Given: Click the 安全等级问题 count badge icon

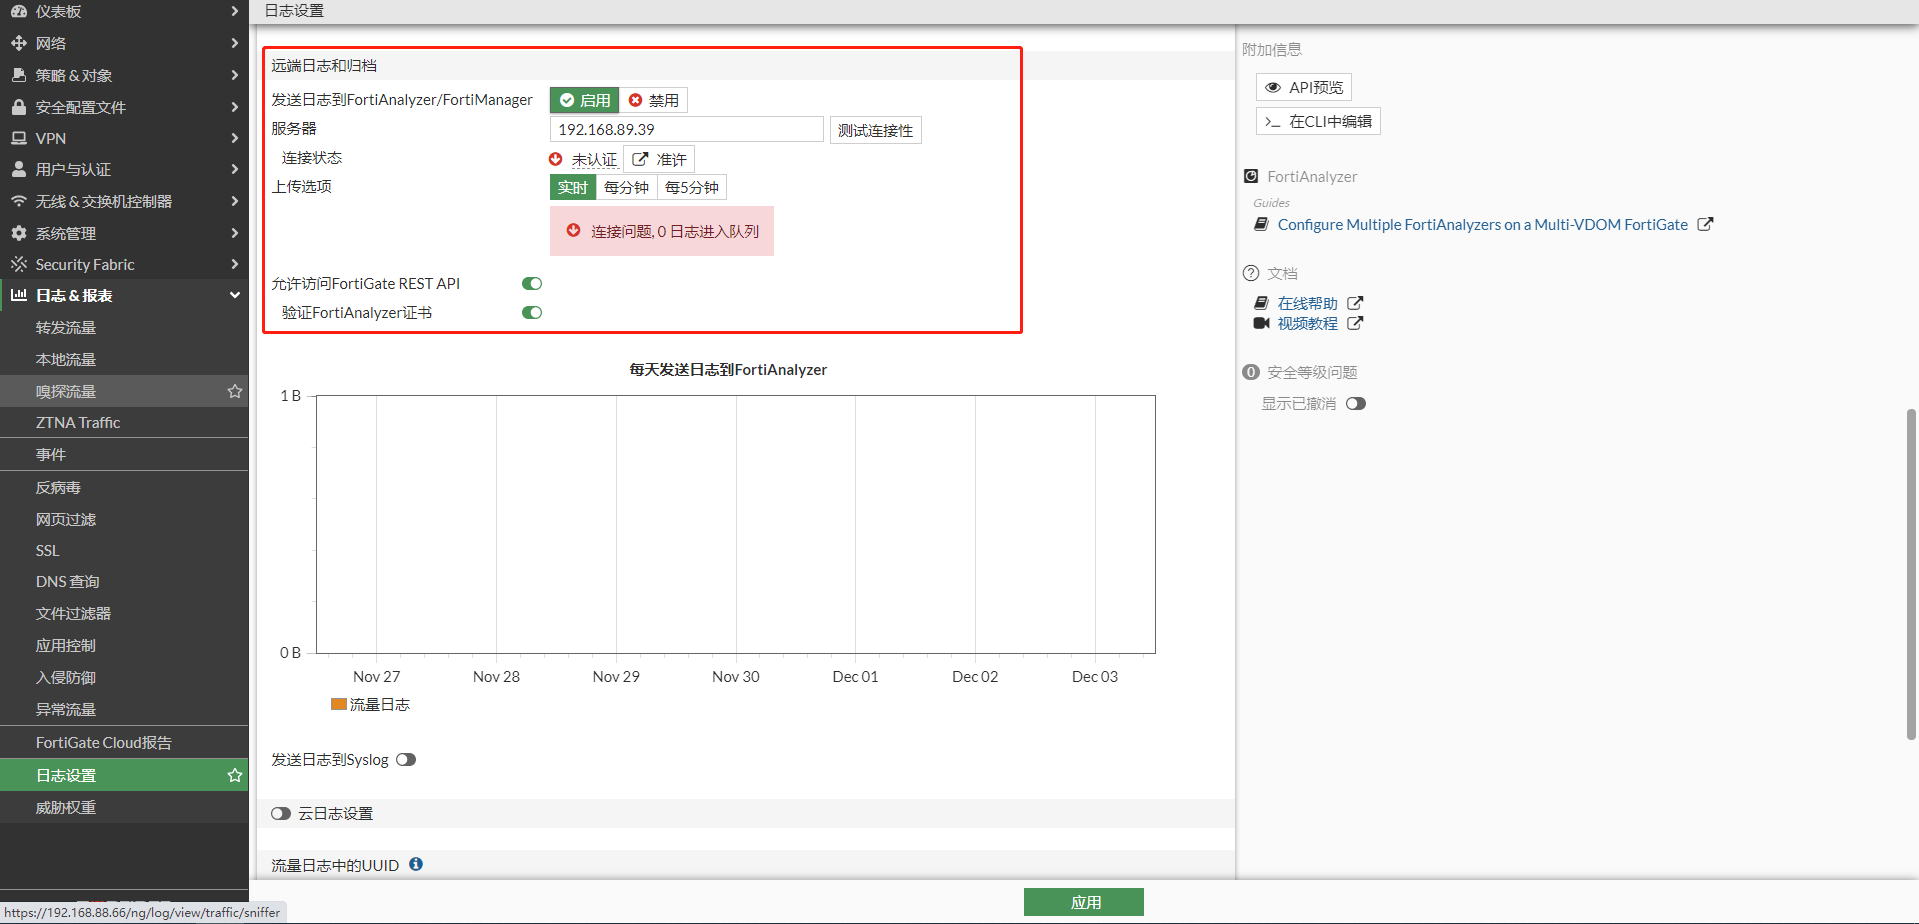Looking at the screenshot, I should 1250,372.
